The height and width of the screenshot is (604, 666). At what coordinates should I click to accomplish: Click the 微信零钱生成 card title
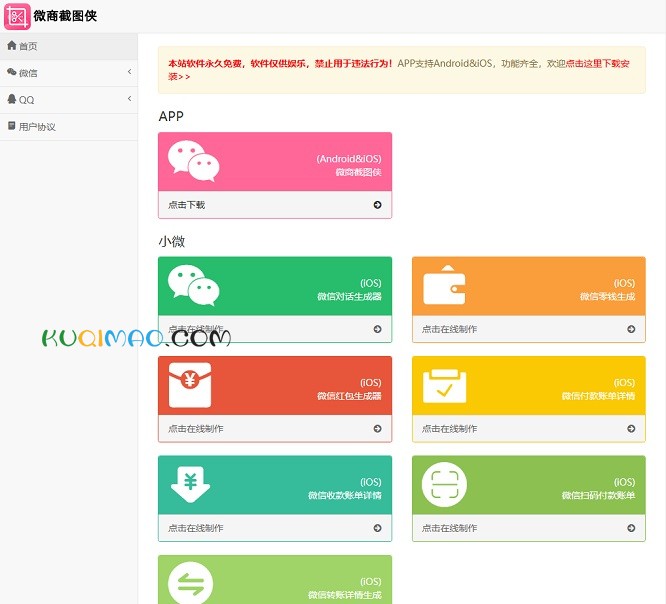coord(607,296)
